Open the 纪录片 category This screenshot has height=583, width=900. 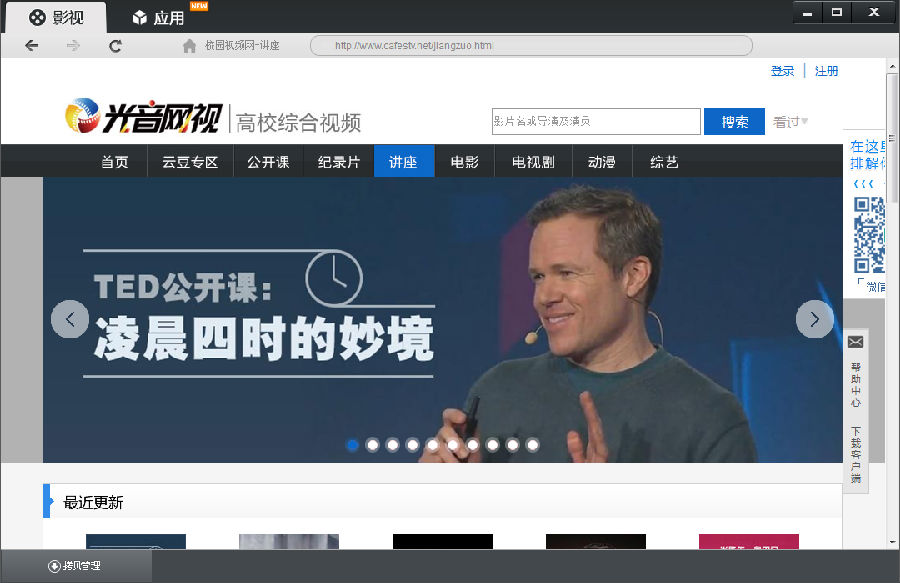[339, 162]
